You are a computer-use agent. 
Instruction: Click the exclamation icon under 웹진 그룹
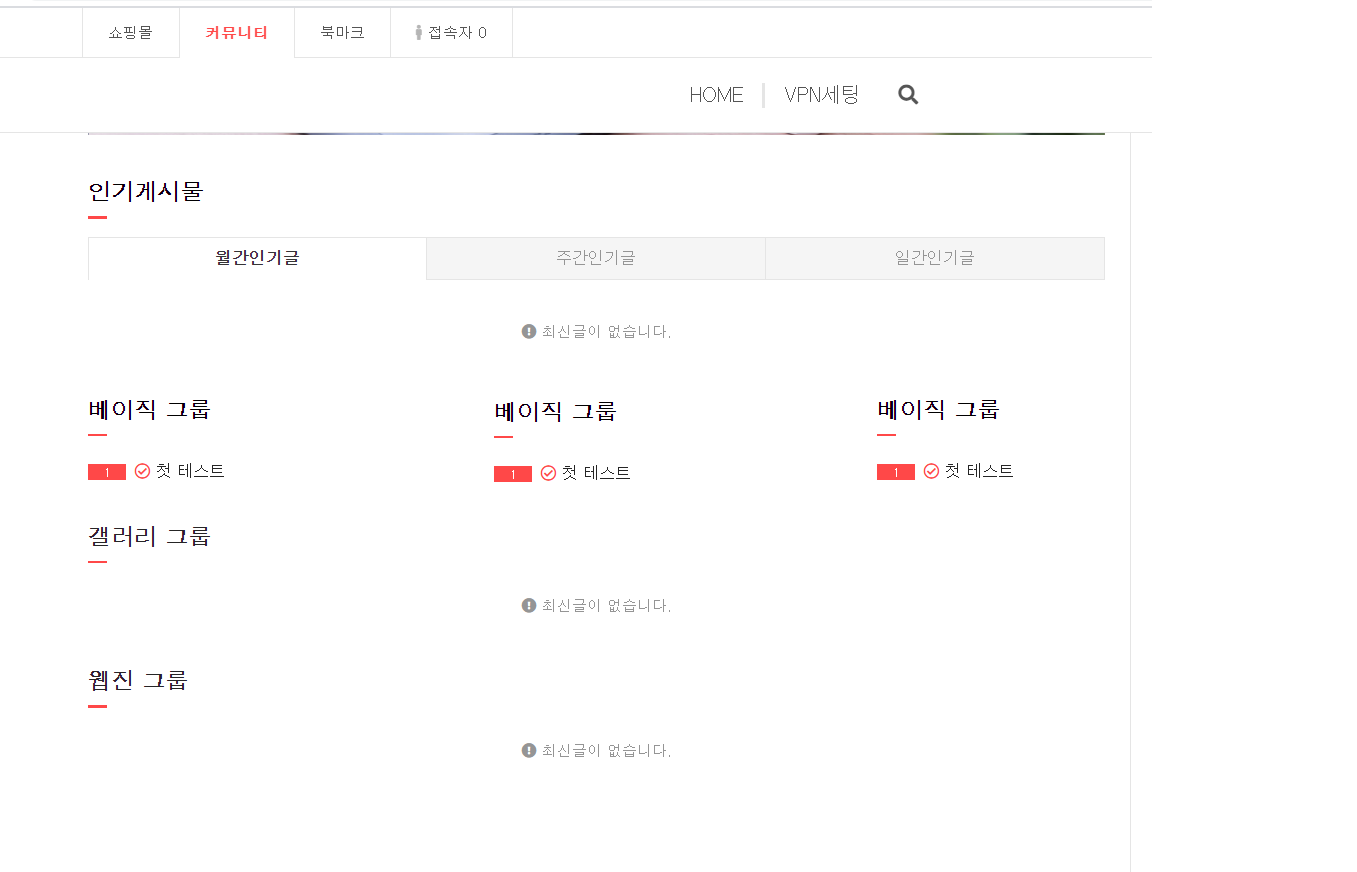click(529, 750)
